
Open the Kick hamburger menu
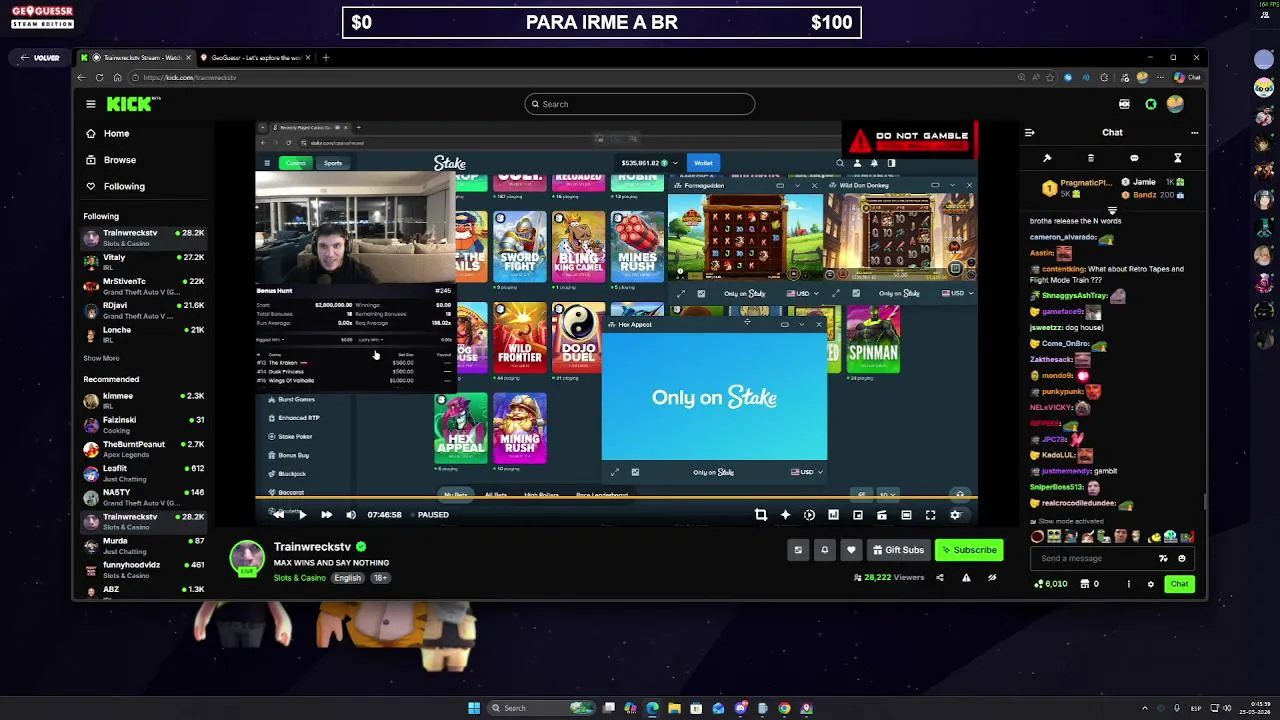(90, 104)
